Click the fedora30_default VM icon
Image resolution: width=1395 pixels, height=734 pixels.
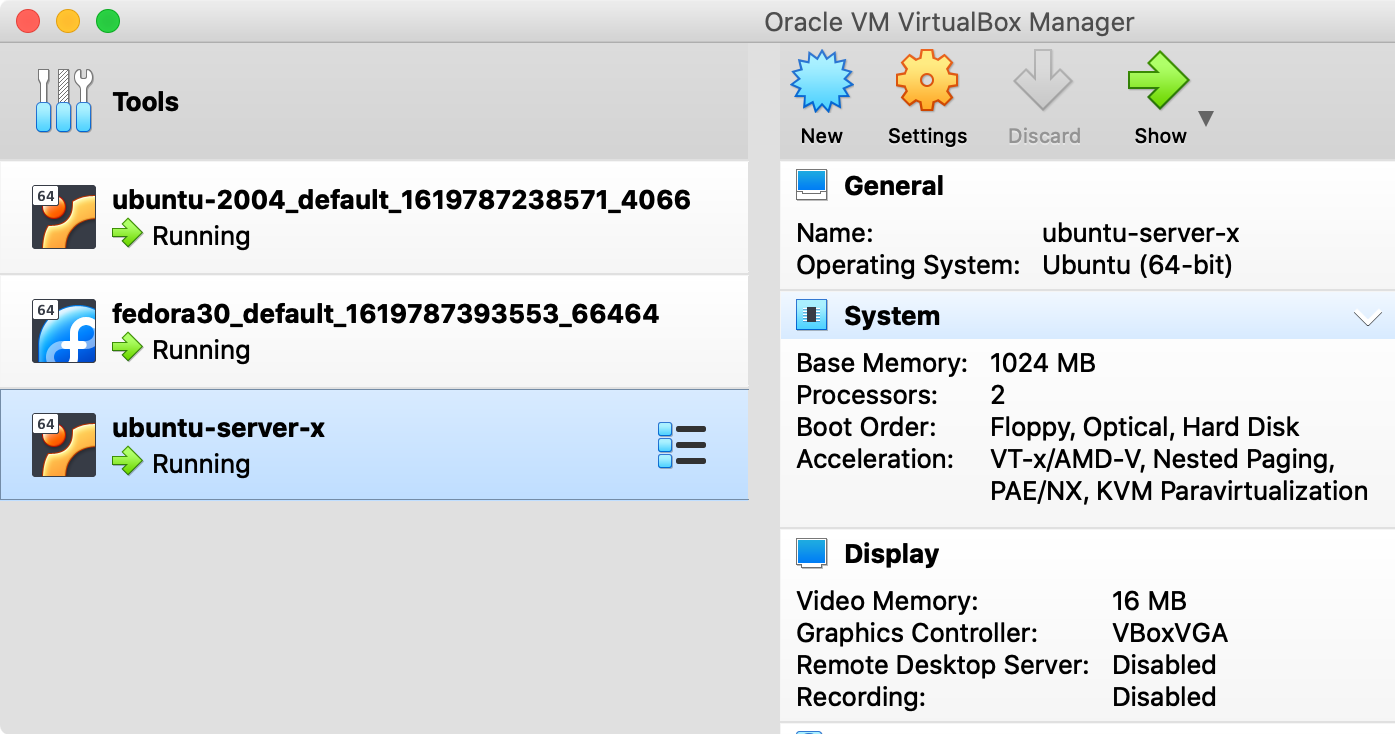pyautogui.click(x=64, y=331)
